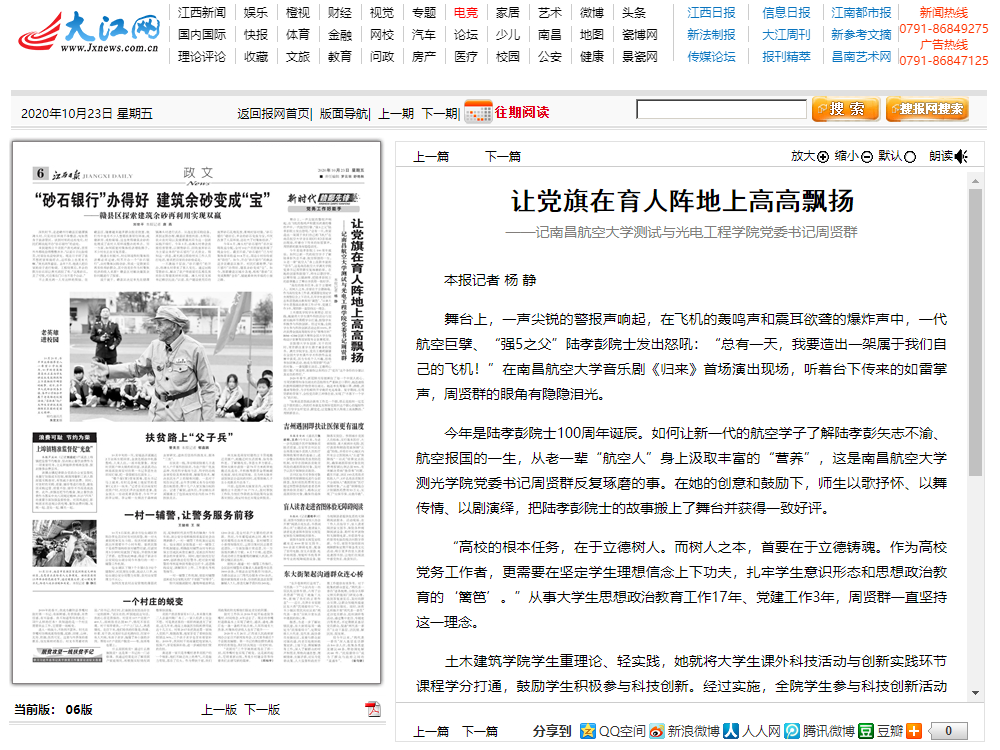This screenshot has width=1000, height=750.
Task: Click the 朗读 speaker icon
Action: [961, 156]
